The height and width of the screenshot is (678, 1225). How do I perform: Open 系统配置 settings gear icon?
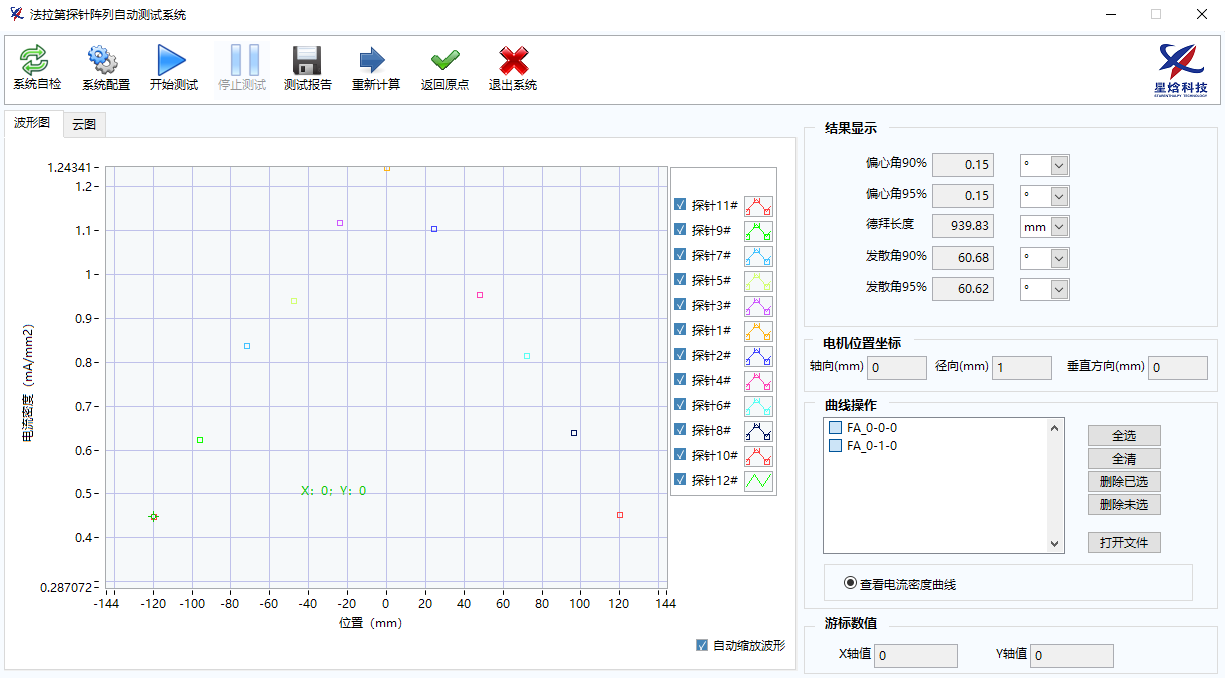[105, 62]
